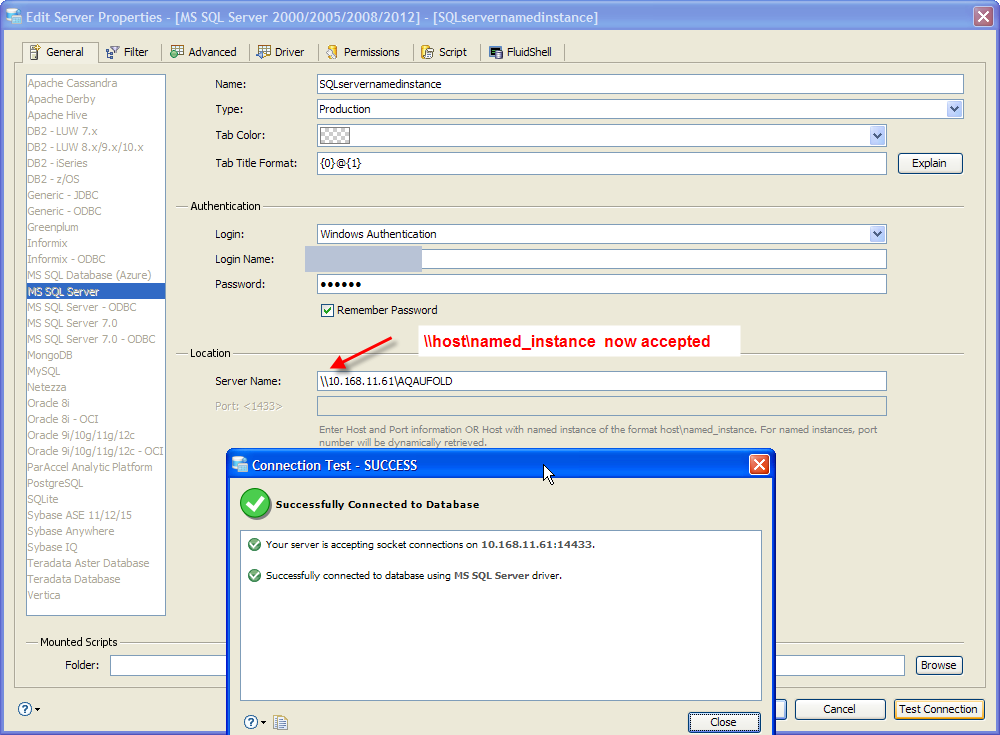
Task: Select Apache Cassandra in server list
Action: coord(72,84)
